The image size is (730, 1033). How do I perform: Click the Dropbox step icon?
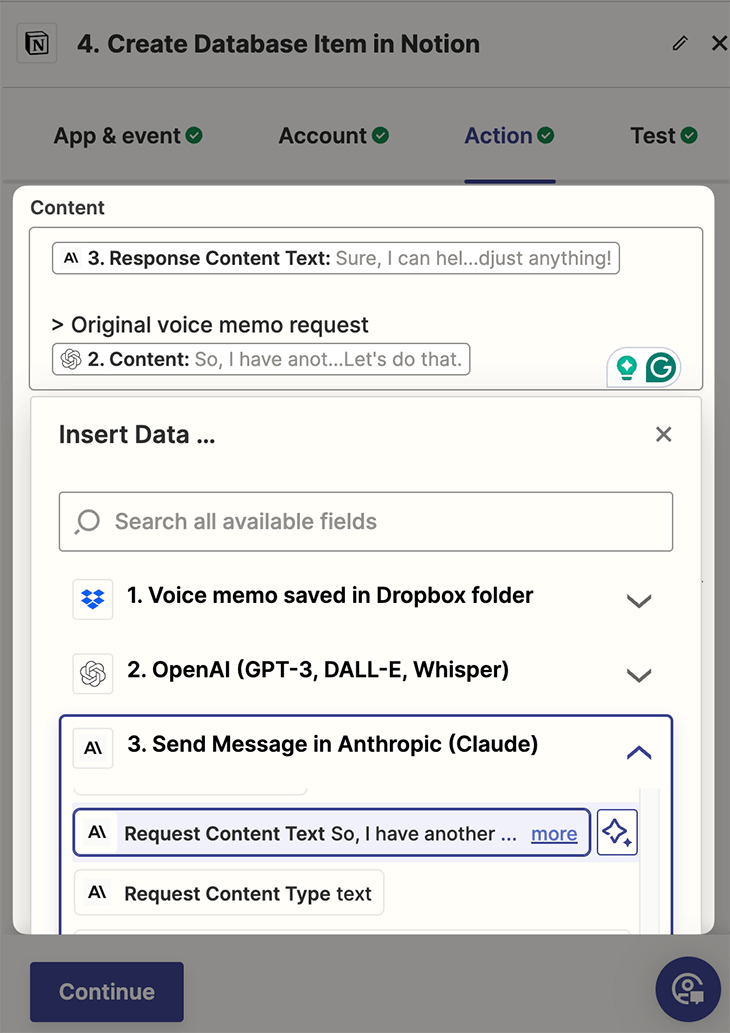(x=93, y=599)
